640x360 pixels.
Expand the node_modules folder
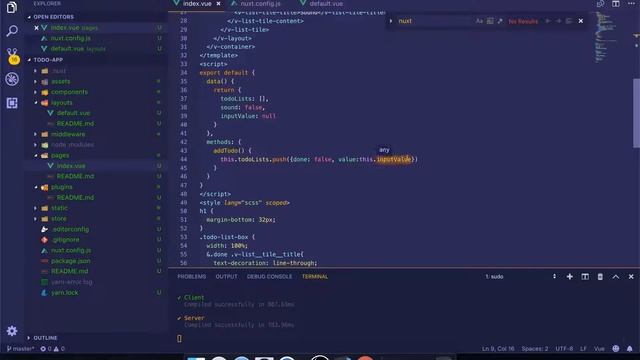coord(72,145)
